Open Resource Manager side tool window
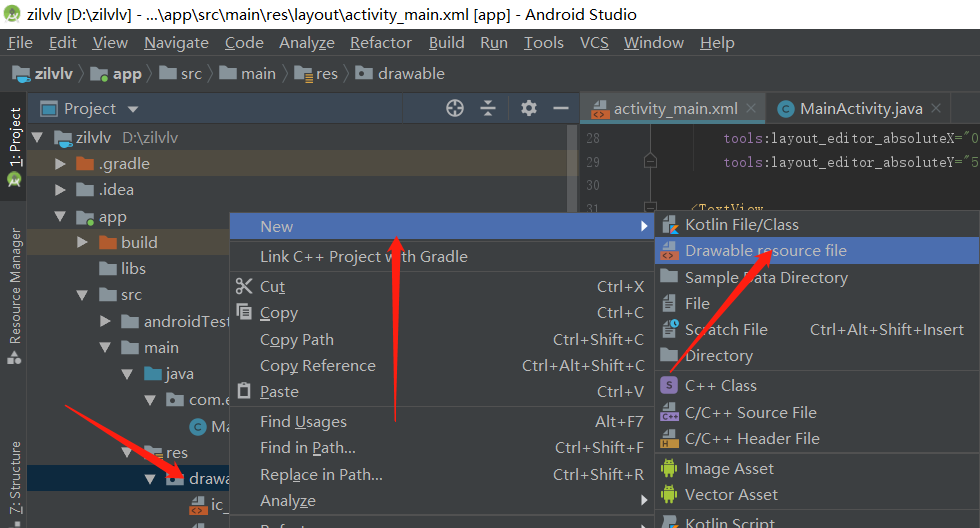The width and height of the screenshot is (980, 528). coord(14,295)
